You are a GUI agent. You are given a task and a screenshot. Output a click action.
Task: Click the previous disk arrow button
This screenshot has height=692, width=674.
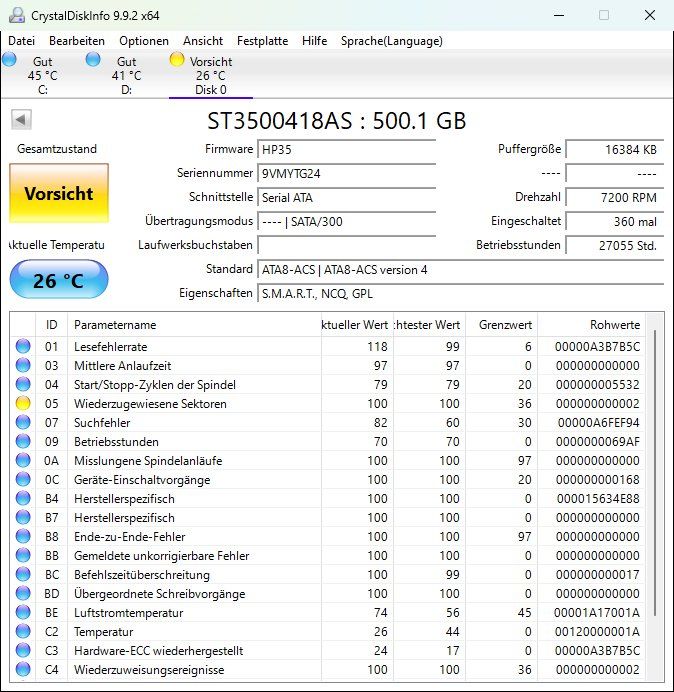pyautogui.click(x=21, y=120)
